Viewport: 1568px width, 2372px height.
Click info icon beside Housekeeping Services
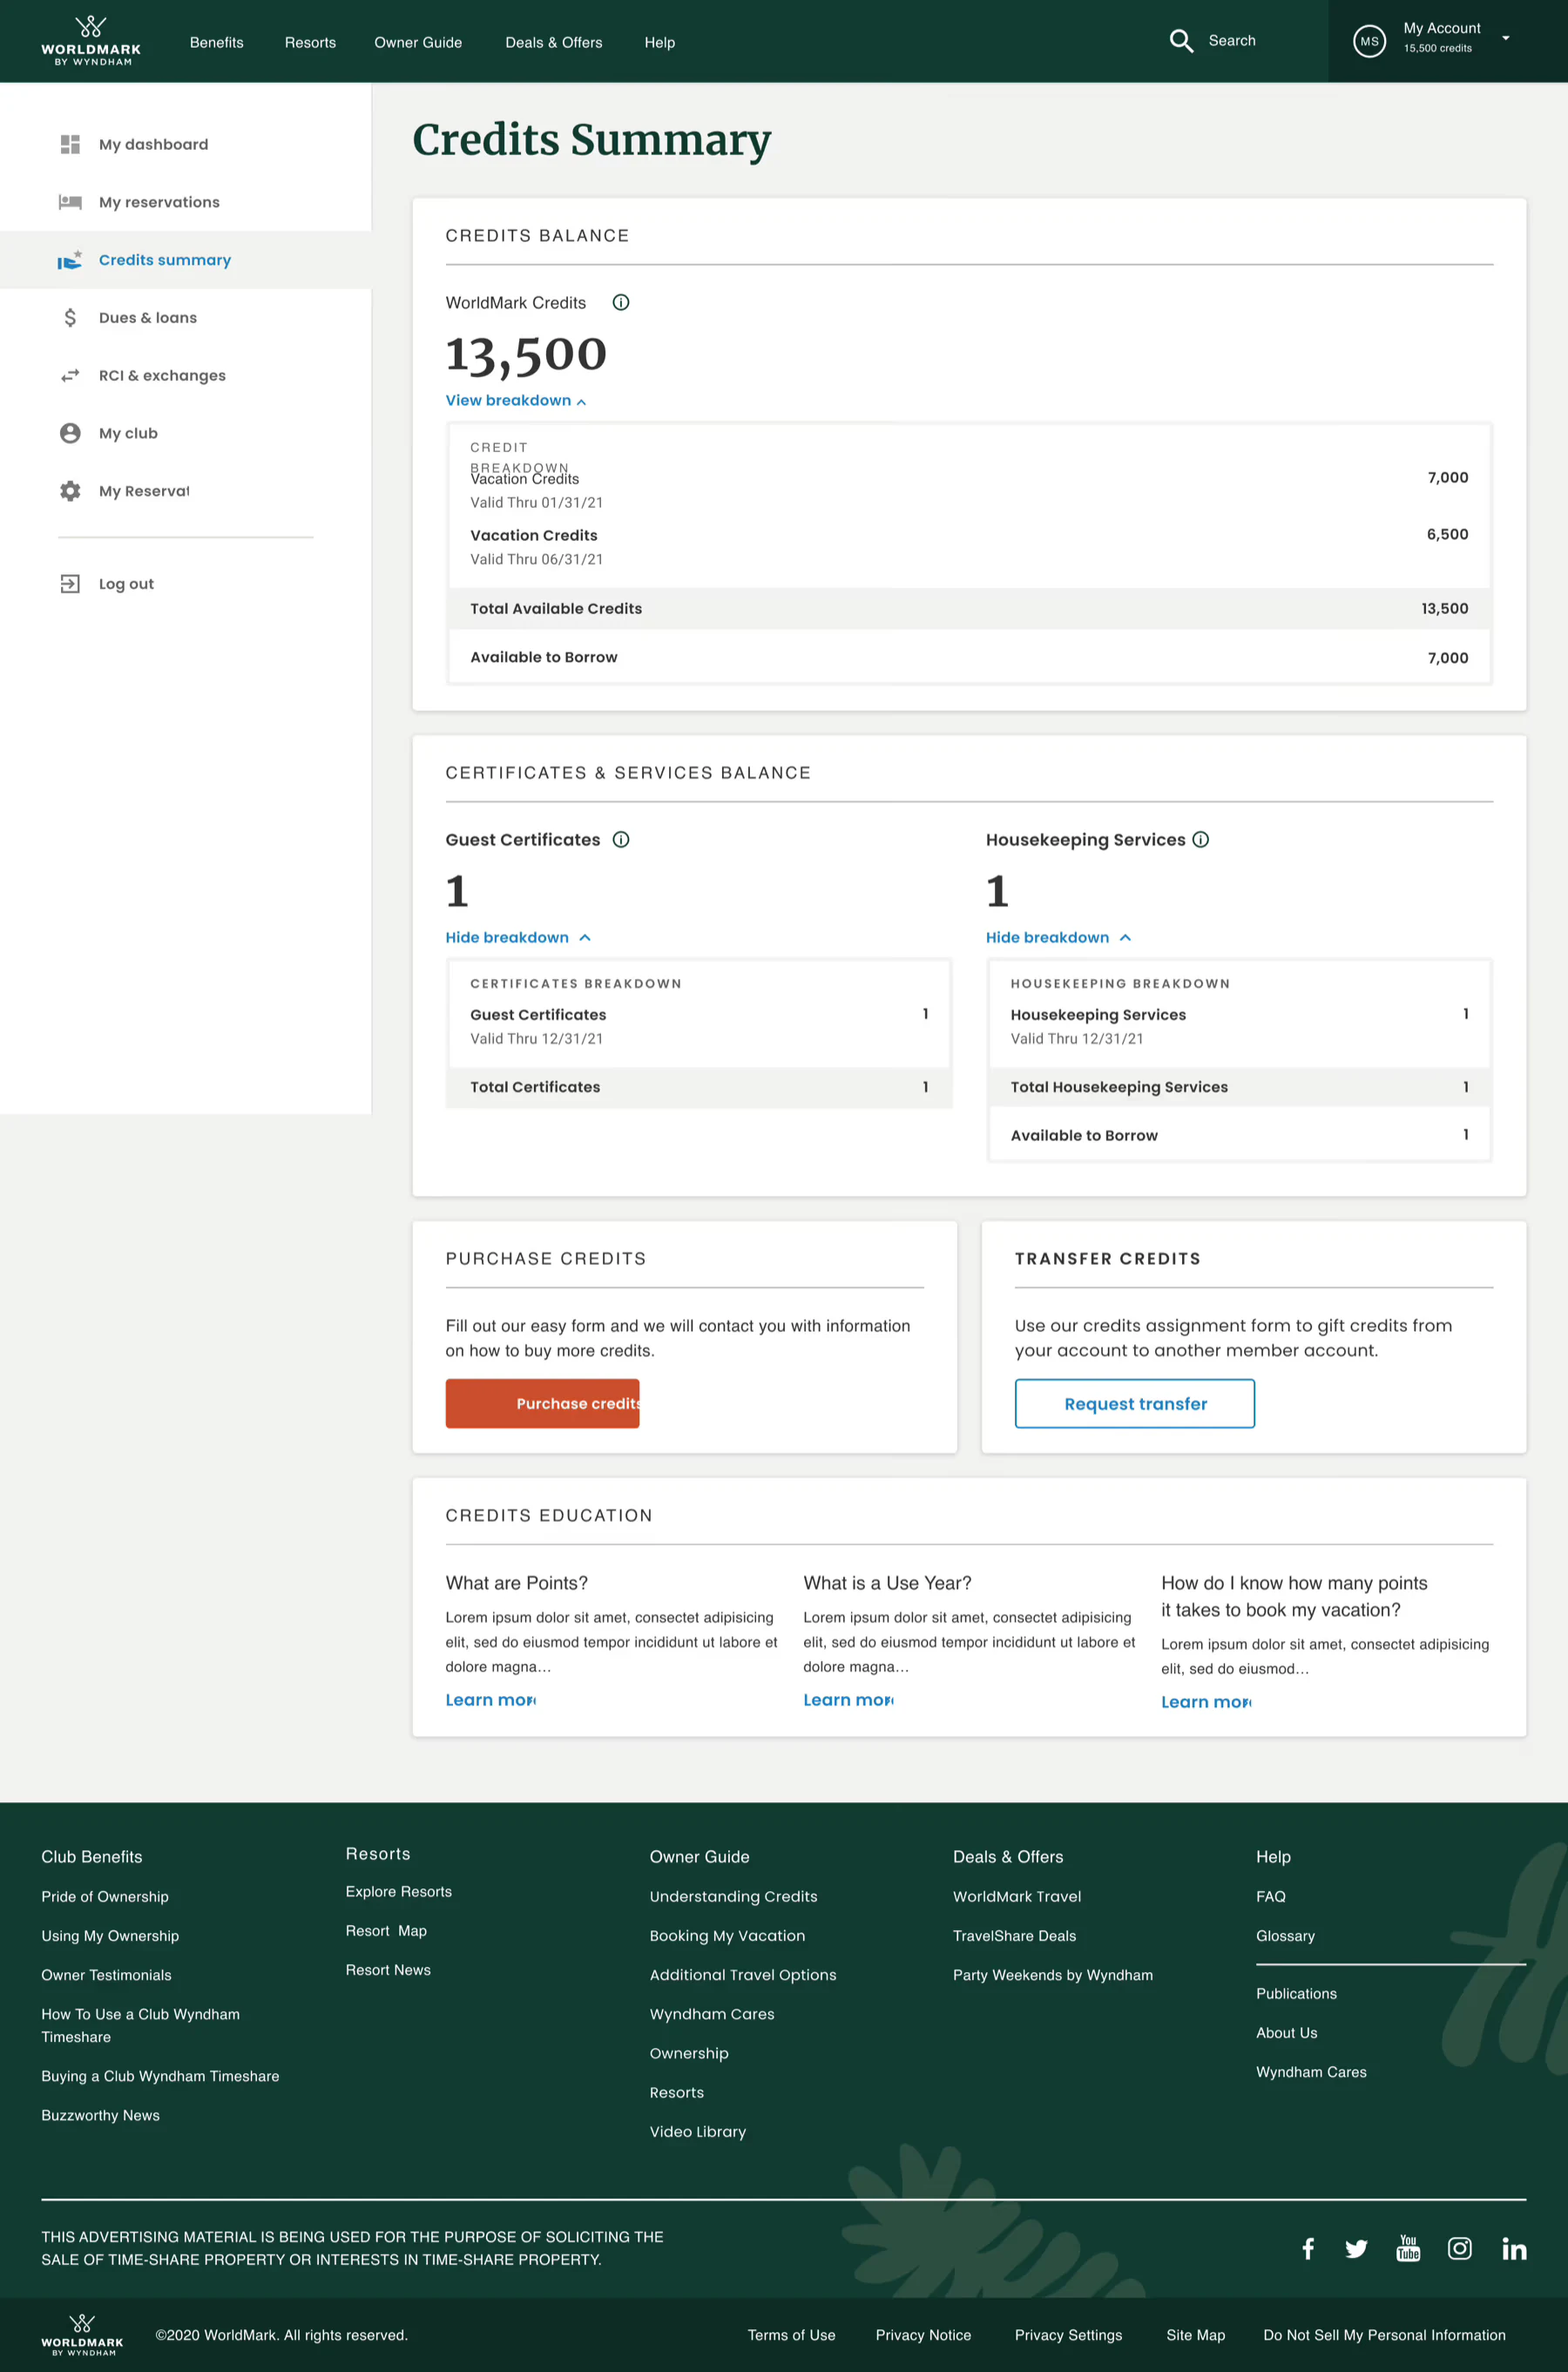(1201, 839)
